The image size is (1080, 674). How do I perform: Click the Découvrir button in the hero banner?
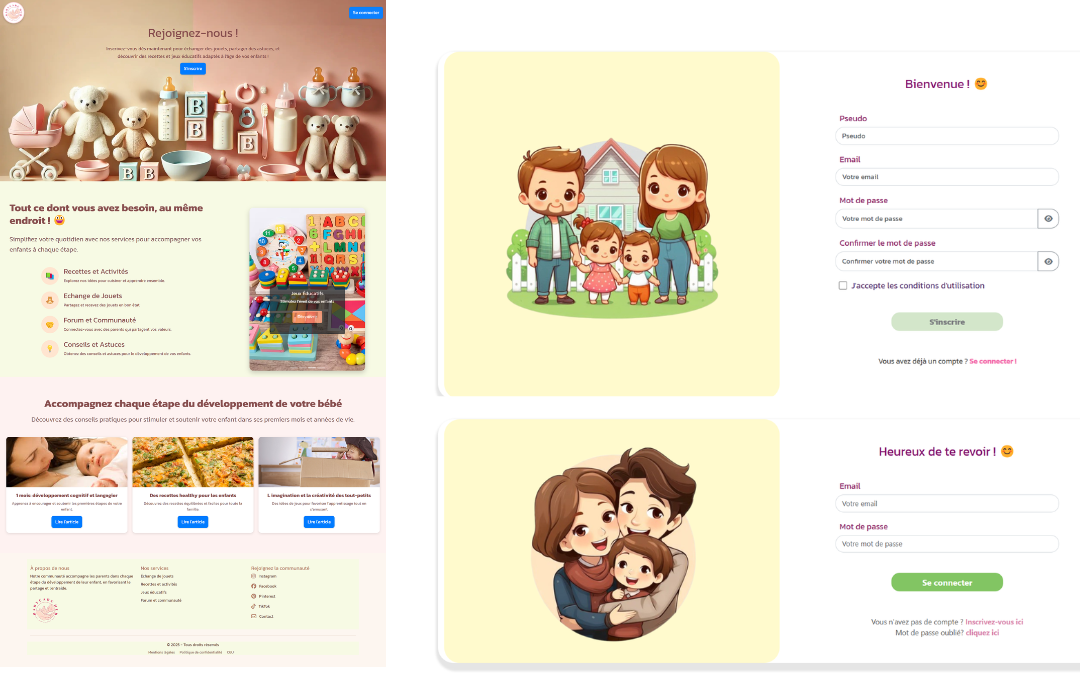(193, 69)
